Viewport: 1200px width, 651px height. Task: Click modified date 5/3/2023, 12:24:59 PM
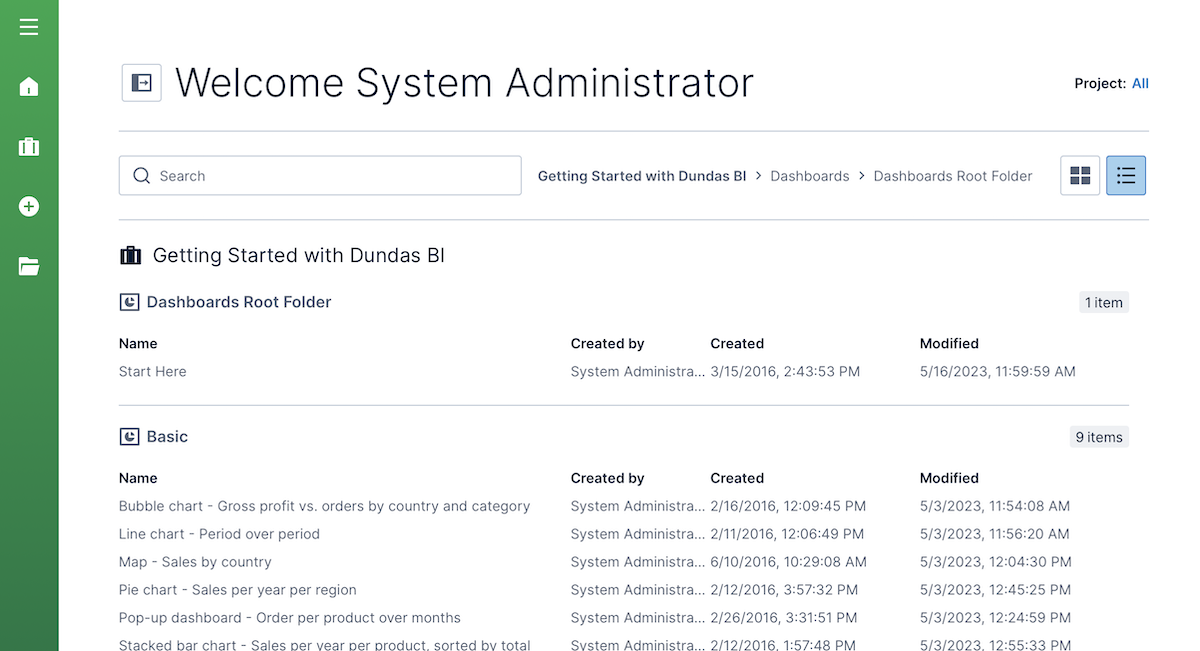tap(996, 618)
